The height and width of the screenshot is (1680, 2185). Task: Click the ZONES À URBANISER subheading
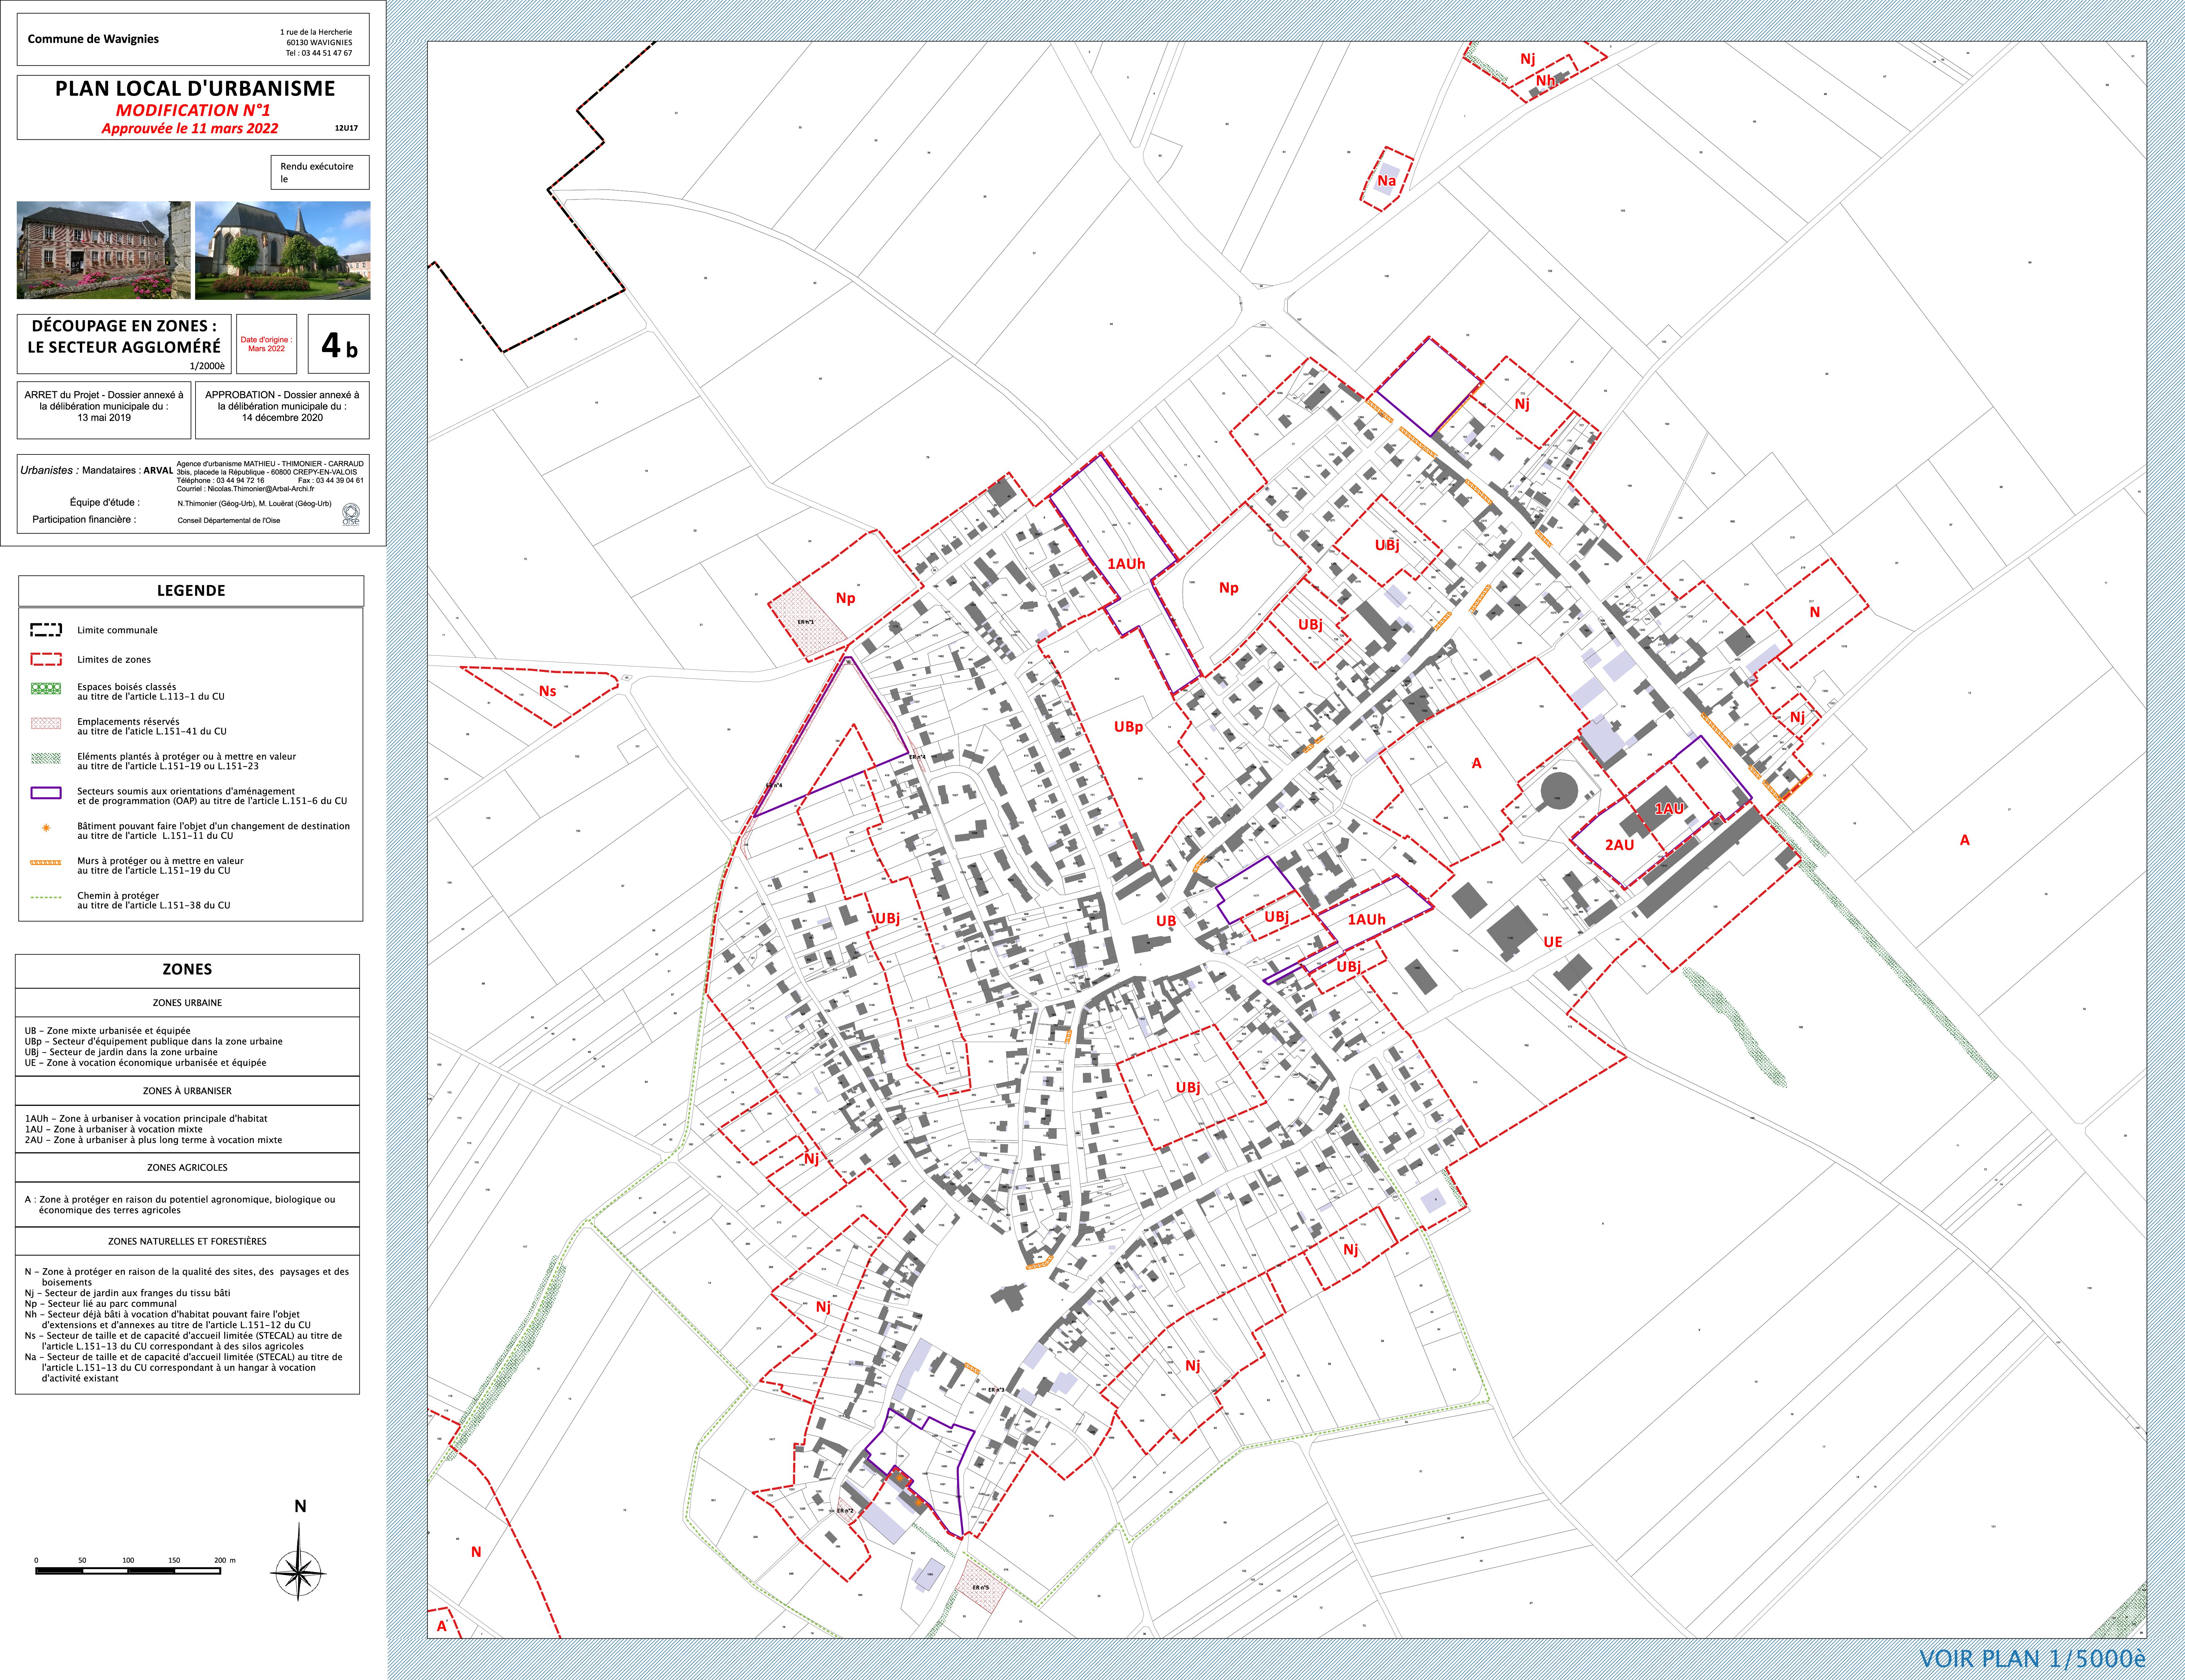(187, 1091)
